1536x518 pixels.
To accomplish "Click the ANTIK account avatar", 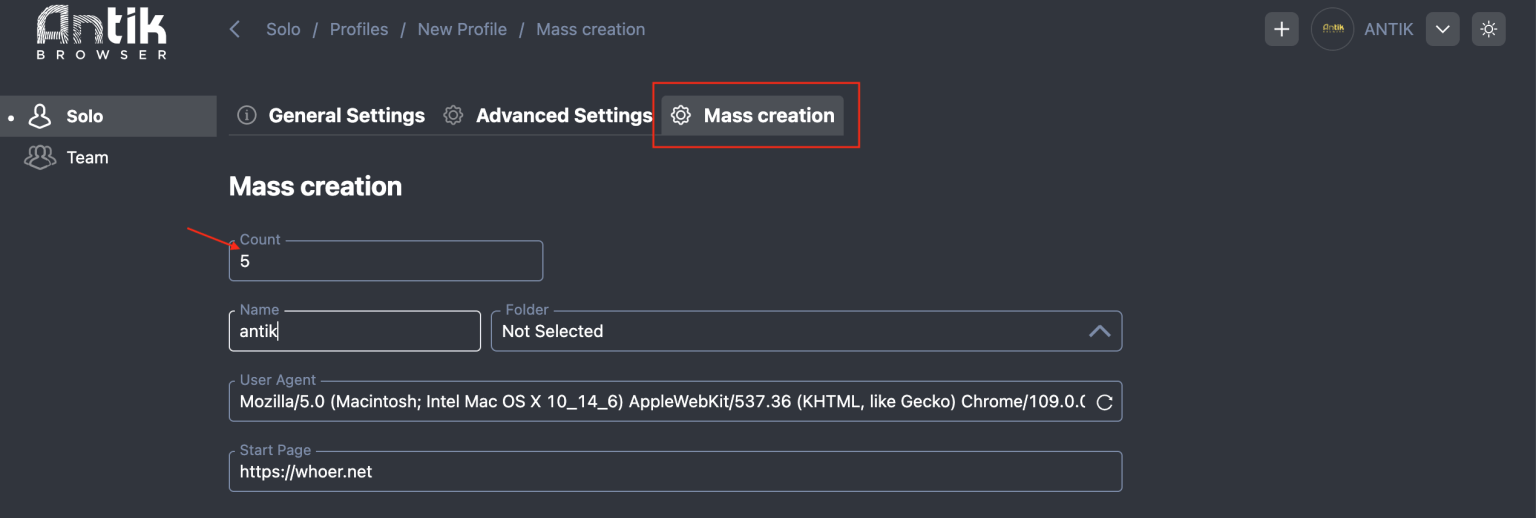I will (1332, 29).
